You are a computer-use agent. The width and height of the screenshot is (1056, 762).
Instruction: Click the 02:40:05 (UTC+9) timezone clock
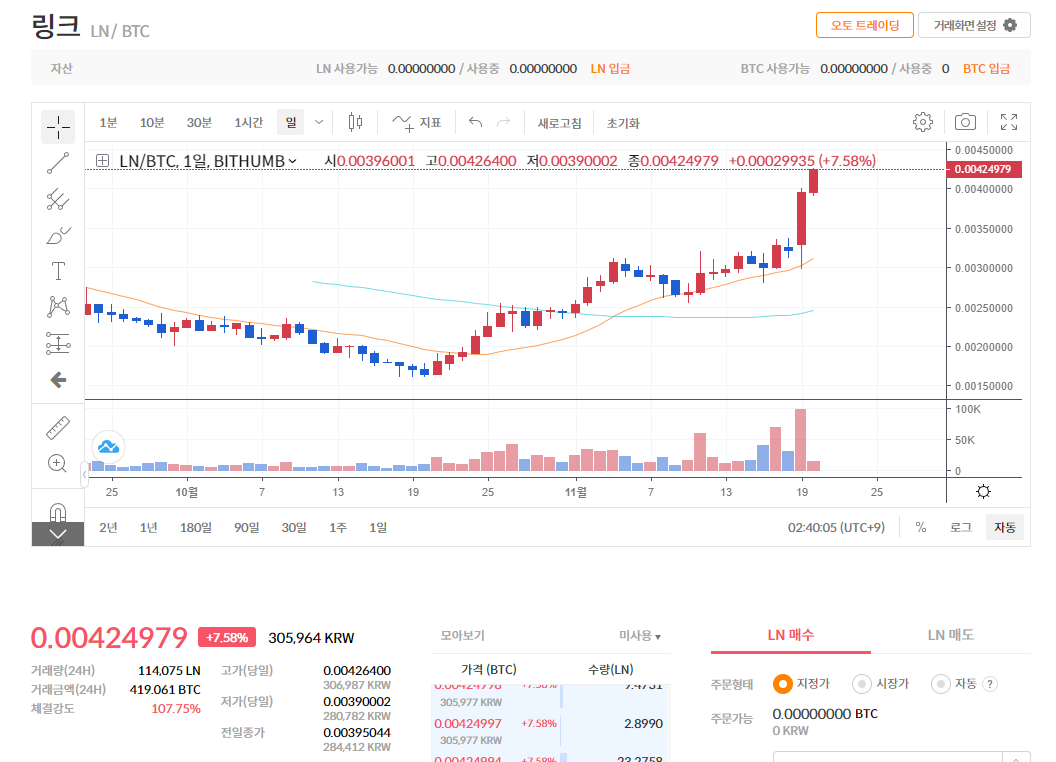(836, 528)
